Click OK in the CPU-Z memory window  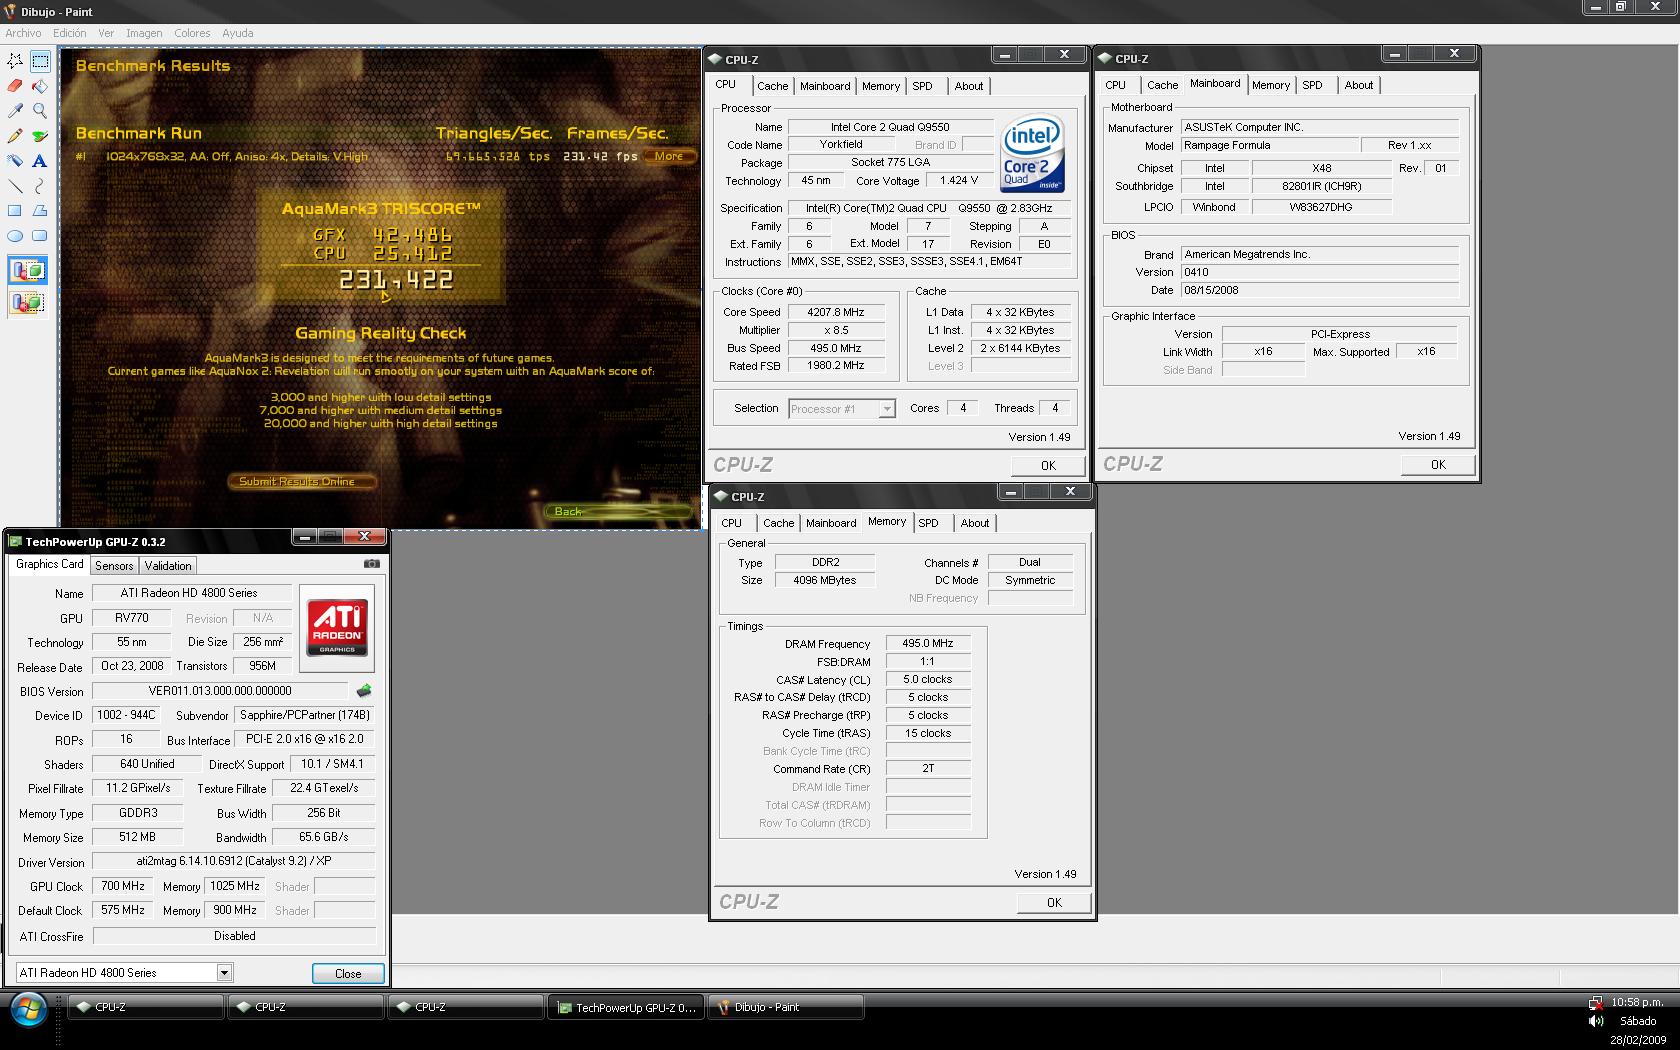click(x=1054, y=902)
